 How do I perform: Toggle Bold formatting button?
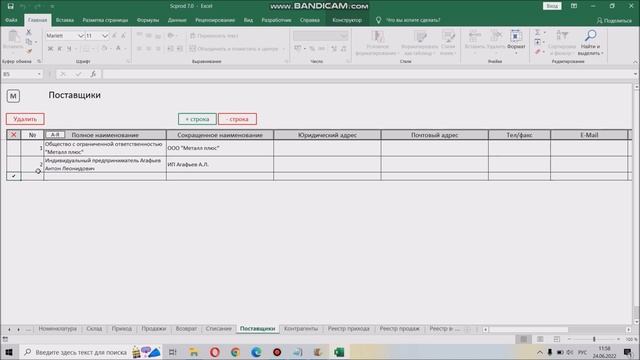(x=51, y=49)
